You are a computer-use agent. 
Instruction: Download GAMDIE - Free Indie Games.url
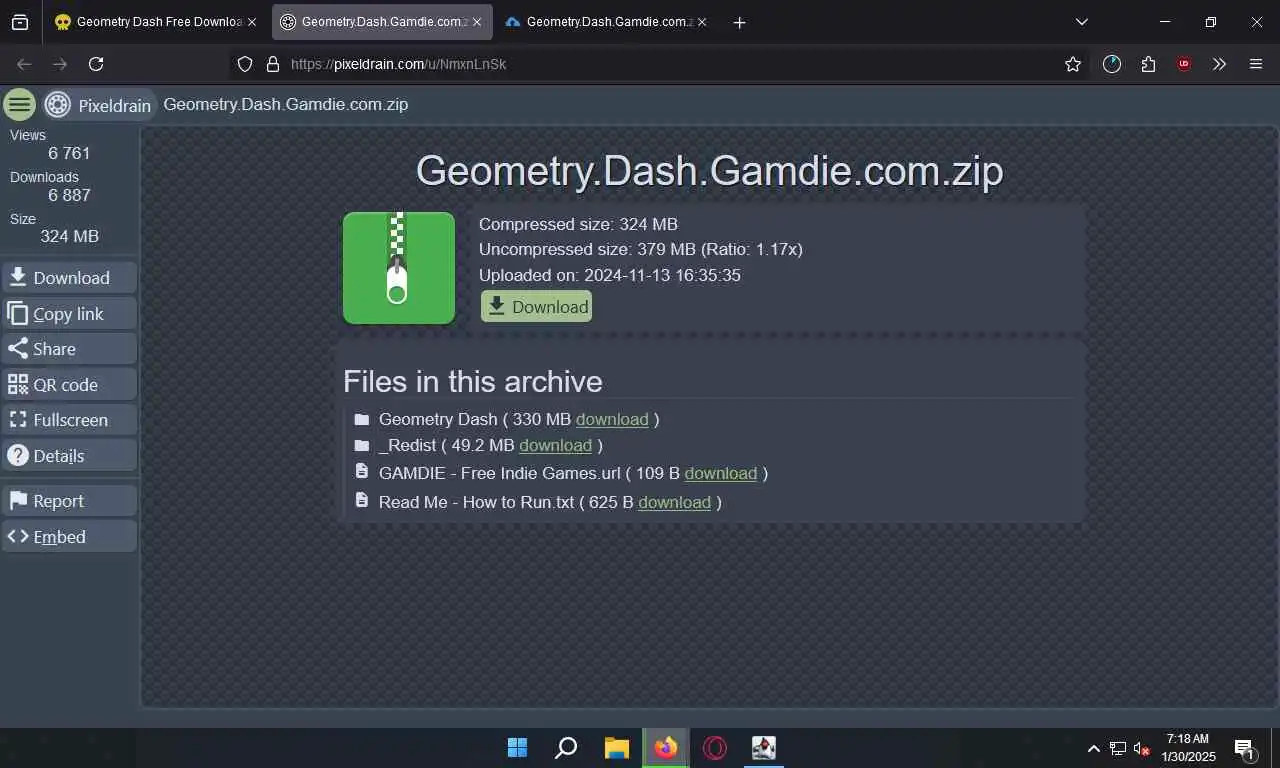pos(720,473)
